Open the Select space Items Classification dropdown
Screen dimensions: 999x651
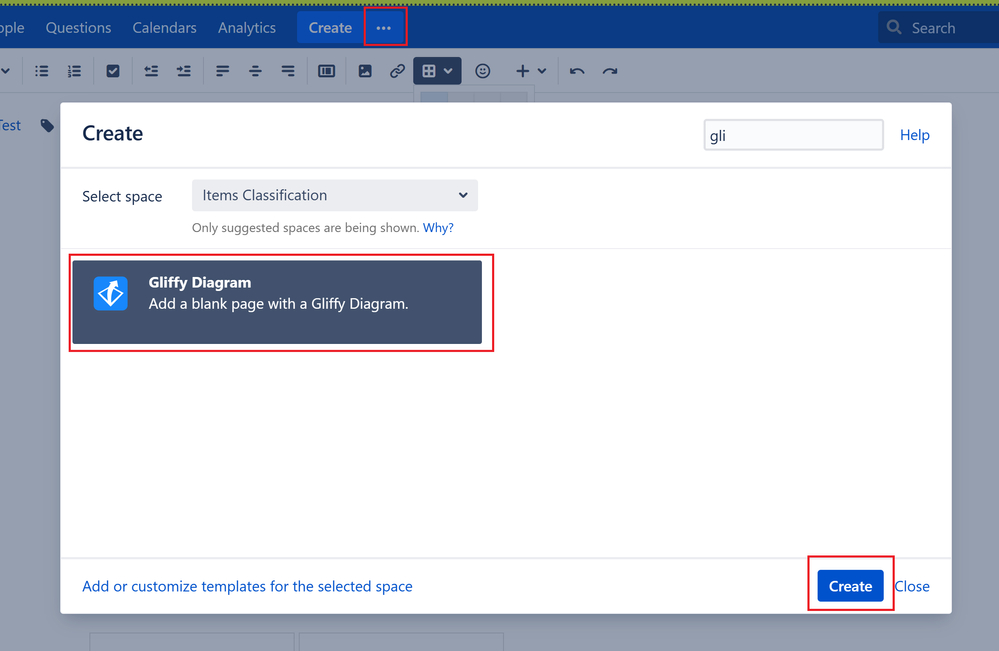coord(334,195)
